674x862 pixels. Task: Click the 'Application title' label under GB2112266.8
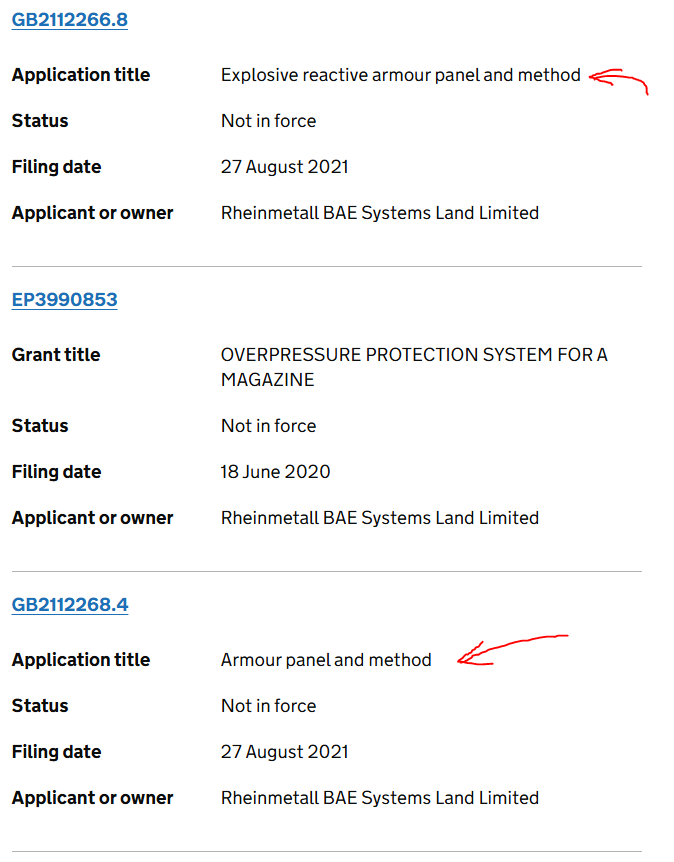coord(81,75)
